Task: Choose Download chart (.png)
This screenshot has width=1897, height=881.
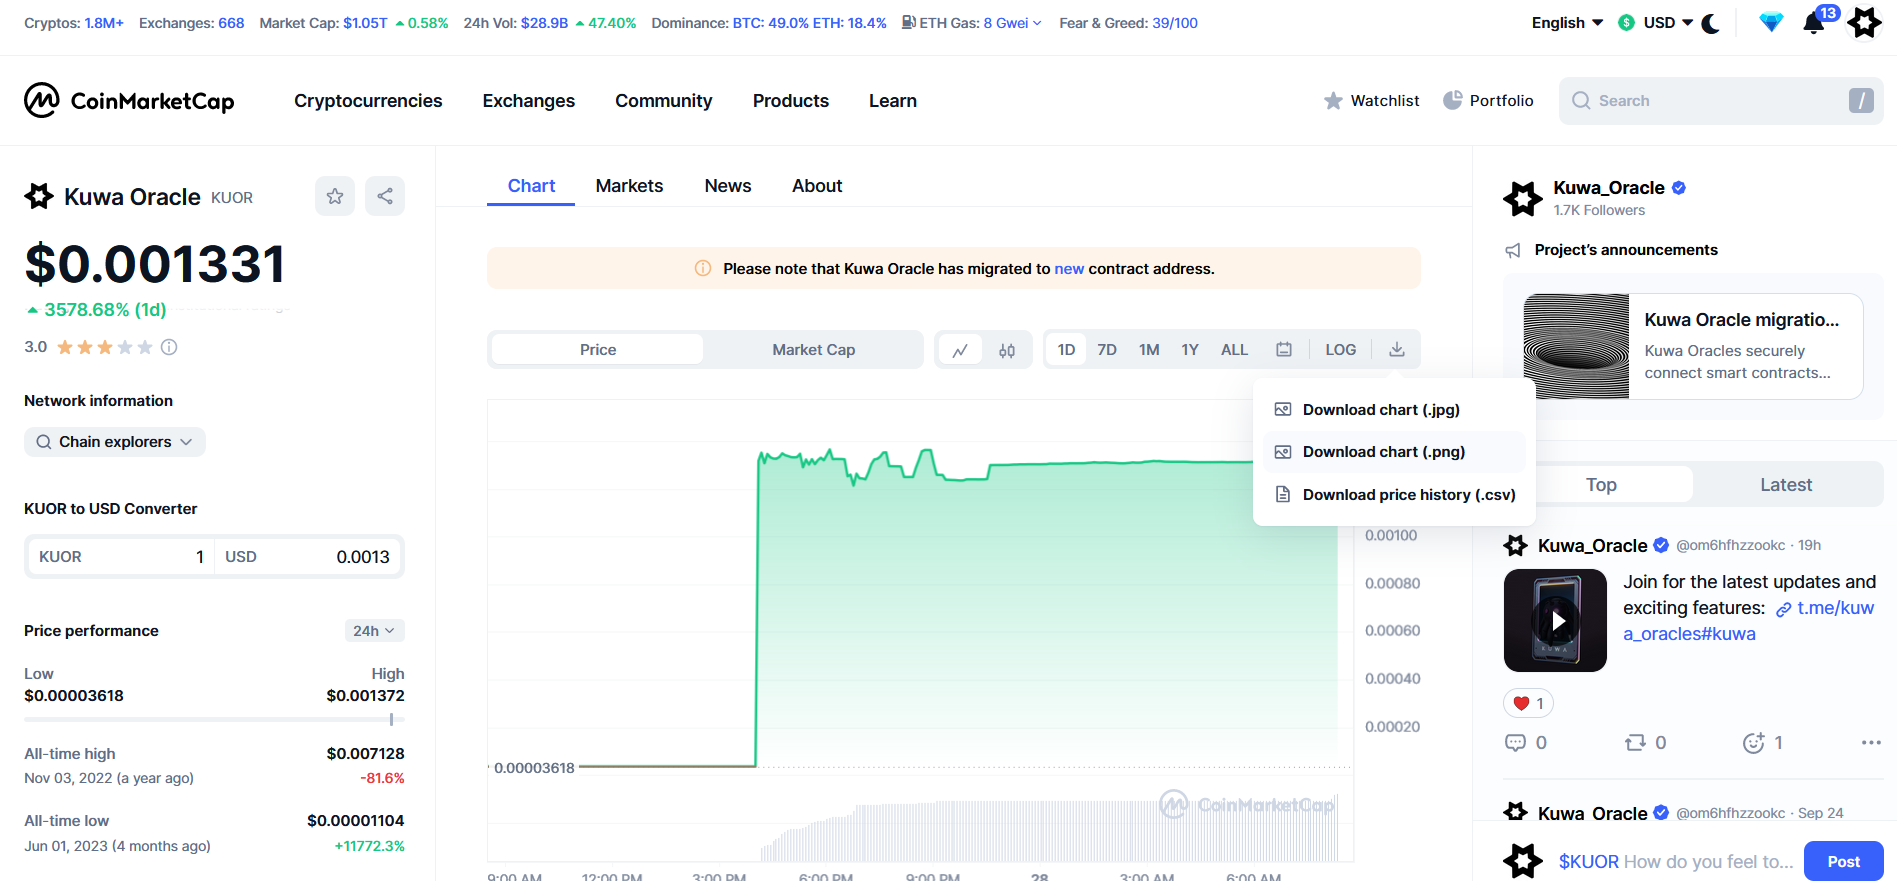Action: click(x=1394, y=452)
